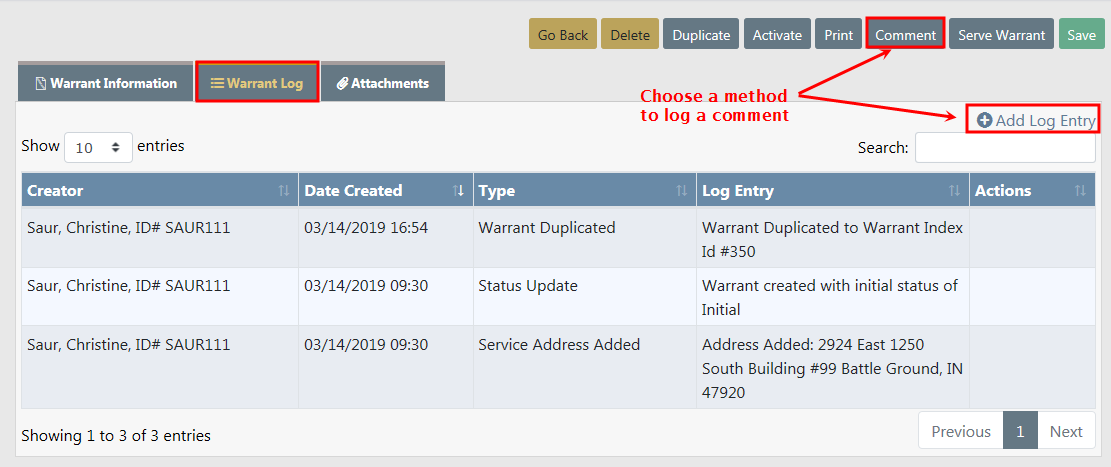Click the Comment button

[905, 35]
